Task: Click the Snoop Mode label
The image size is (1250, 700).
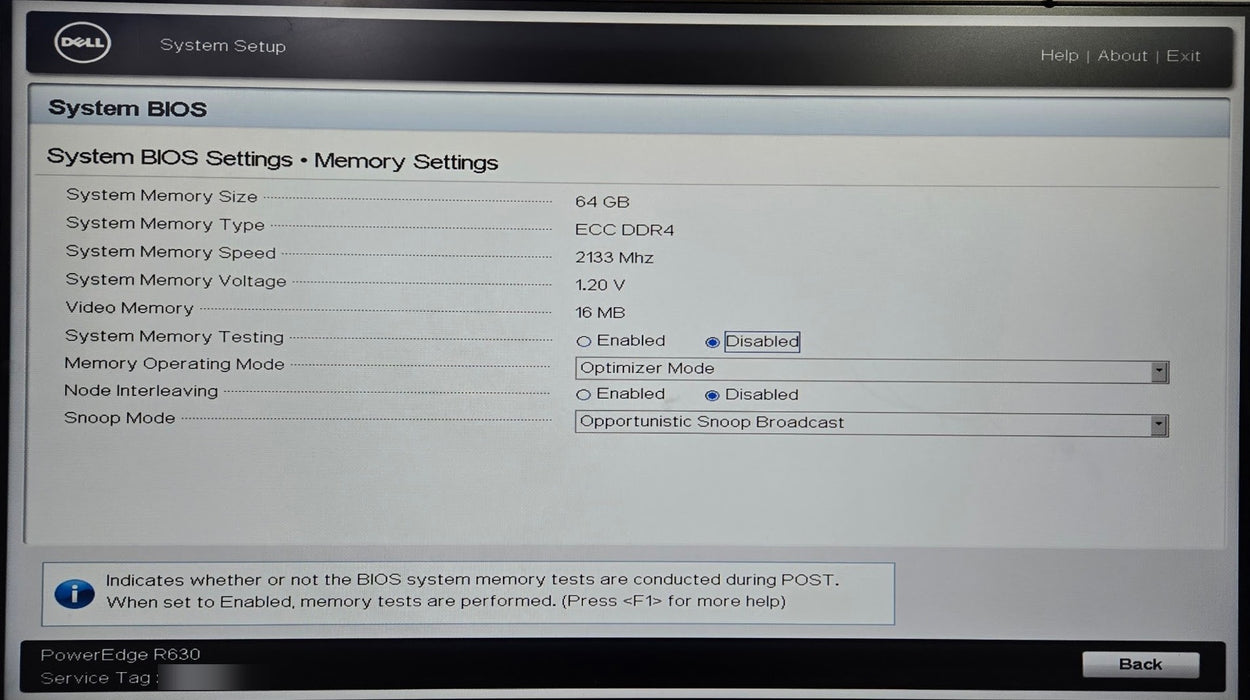Action: 119,418
